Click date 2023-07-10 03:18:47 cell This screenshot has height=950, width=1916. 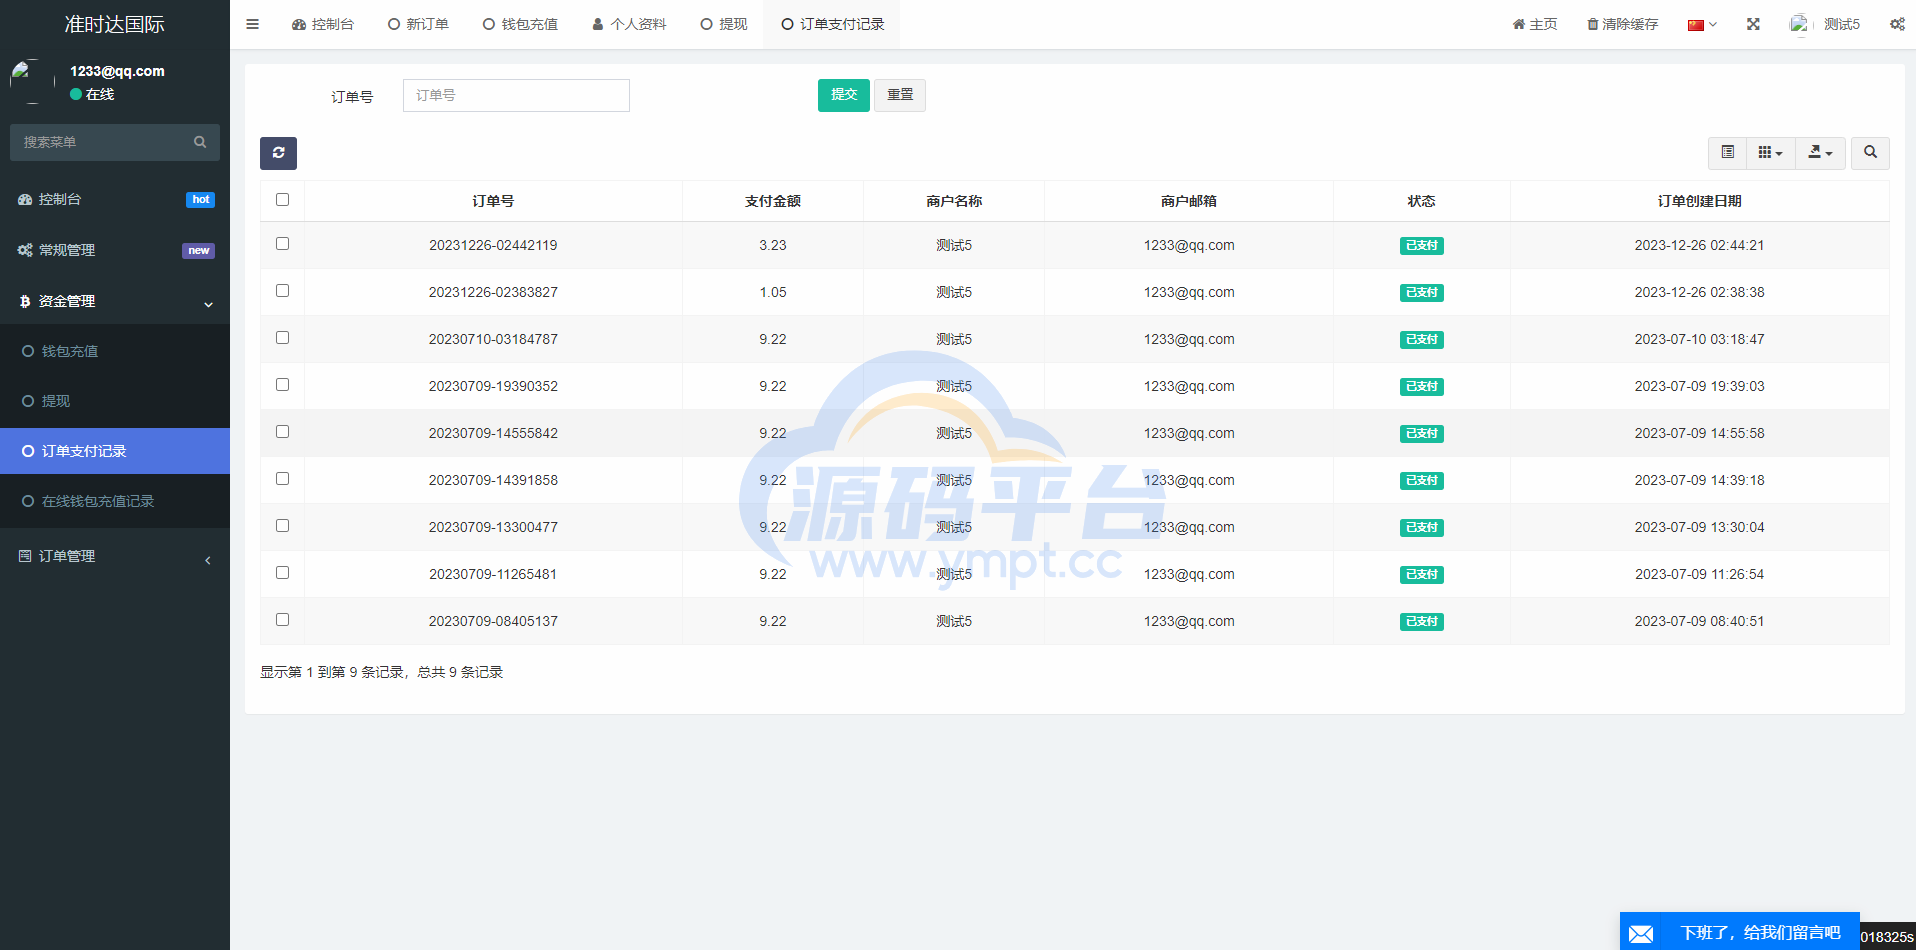(1699, 339)
